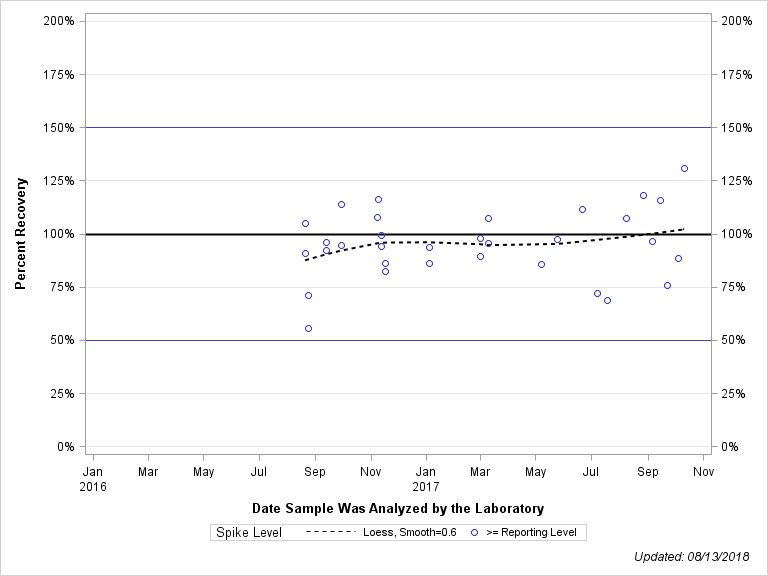Click the blue lower limit line at 50%
768x576 pixels.
[x=398, y=340]
